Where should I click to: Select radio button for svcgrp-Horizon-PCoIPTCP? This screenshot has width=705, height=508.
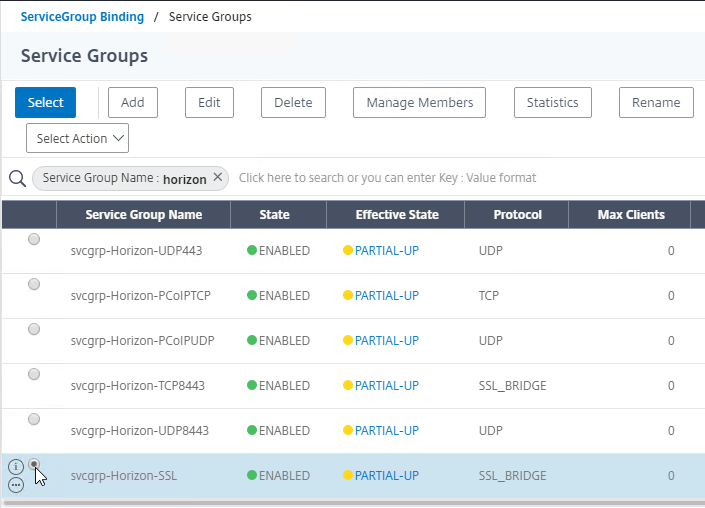pyautogui.click(x=34, y=284)
